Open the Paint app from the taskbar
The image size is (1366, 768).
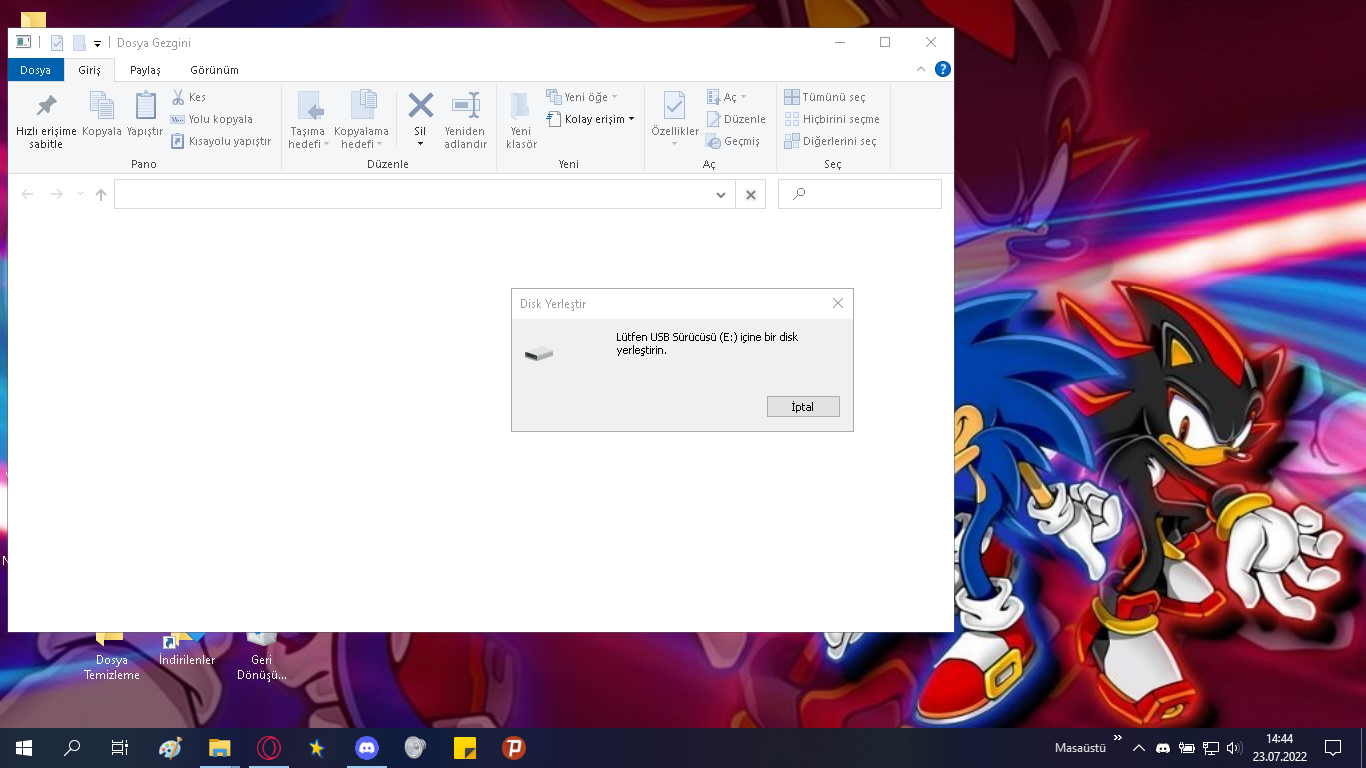pyautogui.click(x=171, y=748)
